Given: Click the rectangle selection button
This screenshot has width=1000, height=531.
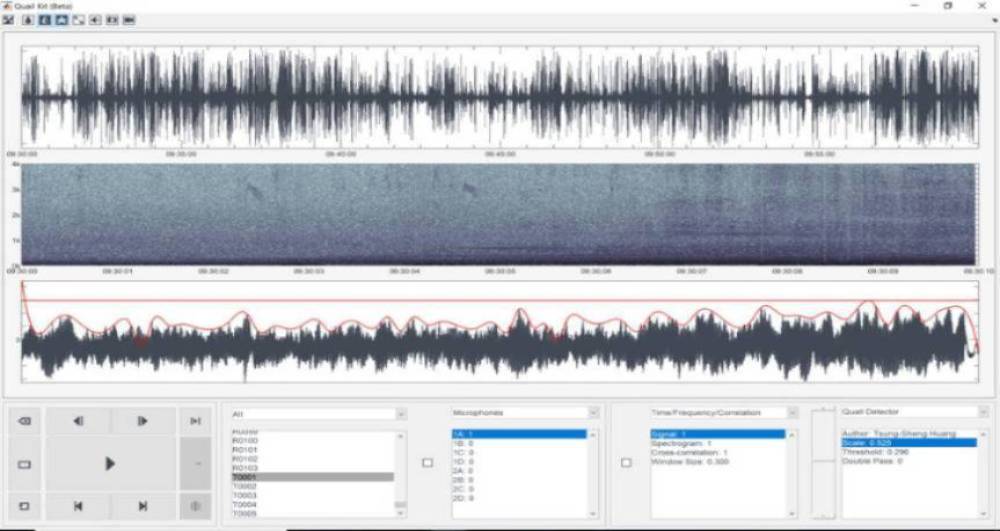Looking at the screenshot, I should point(24,464).
